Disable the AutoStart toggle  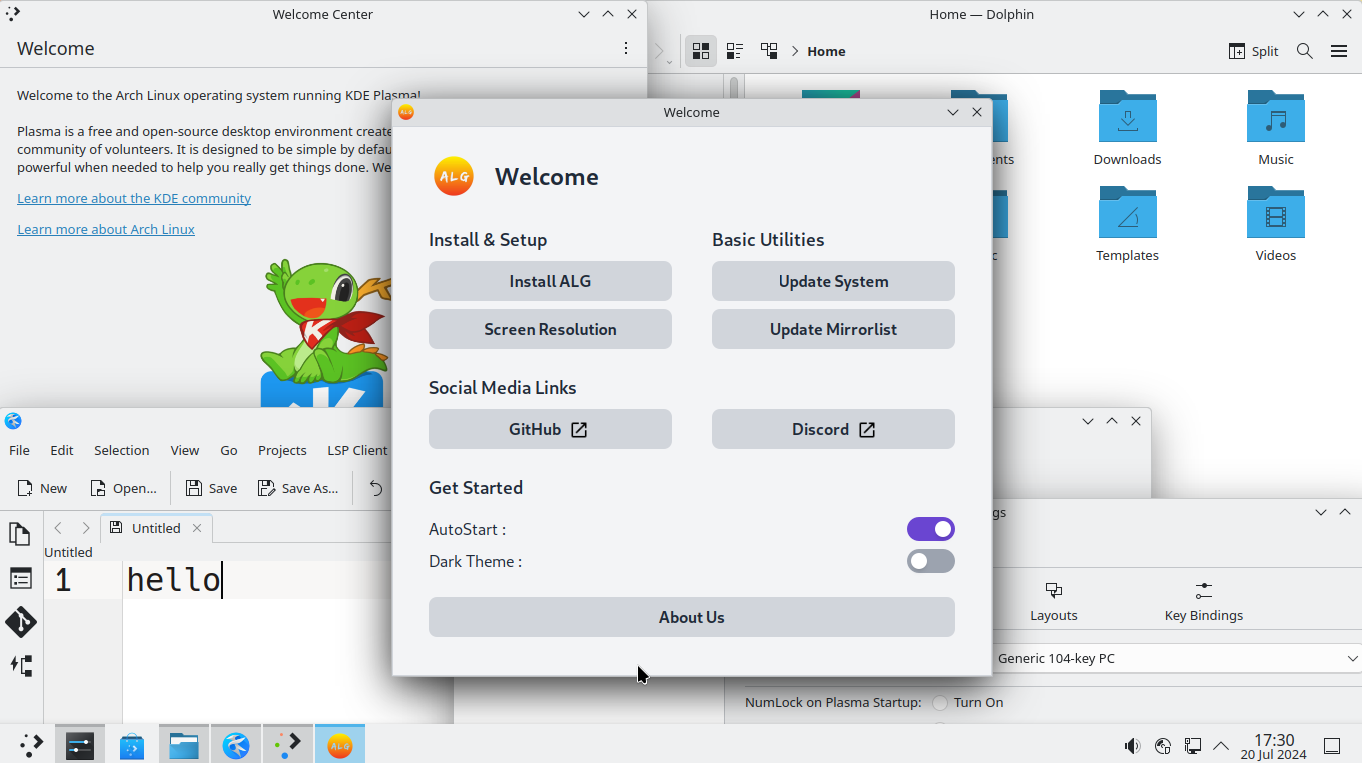(930, 528)
